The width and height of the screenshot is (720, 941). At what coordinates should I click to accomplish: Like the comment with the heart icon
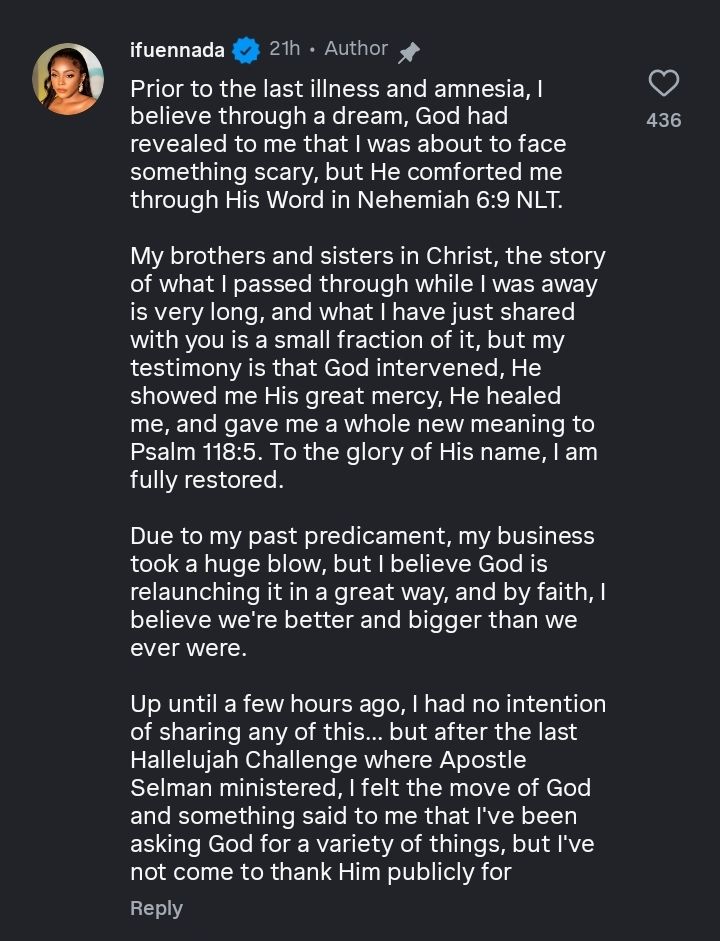663,83
